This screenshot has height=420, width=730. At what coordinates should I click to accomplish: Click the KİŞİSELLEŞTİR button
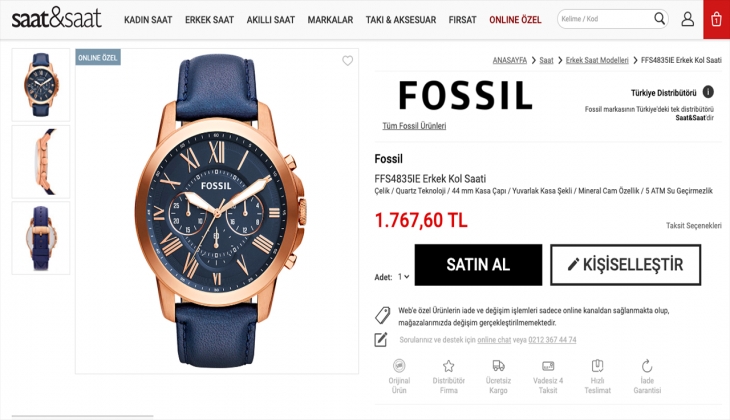[625, 264]
